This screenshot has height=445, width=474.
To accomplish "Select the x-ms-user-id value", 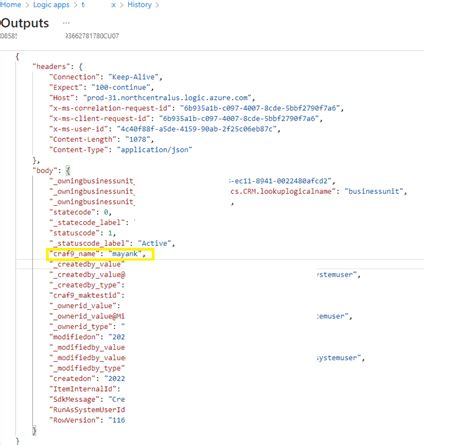I will pyautogui.click(x=197, y=129).
